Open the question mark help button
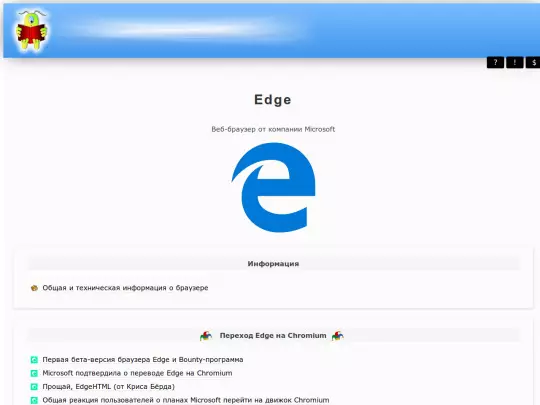Screen dimensions: 540x405 coord(495,62)
